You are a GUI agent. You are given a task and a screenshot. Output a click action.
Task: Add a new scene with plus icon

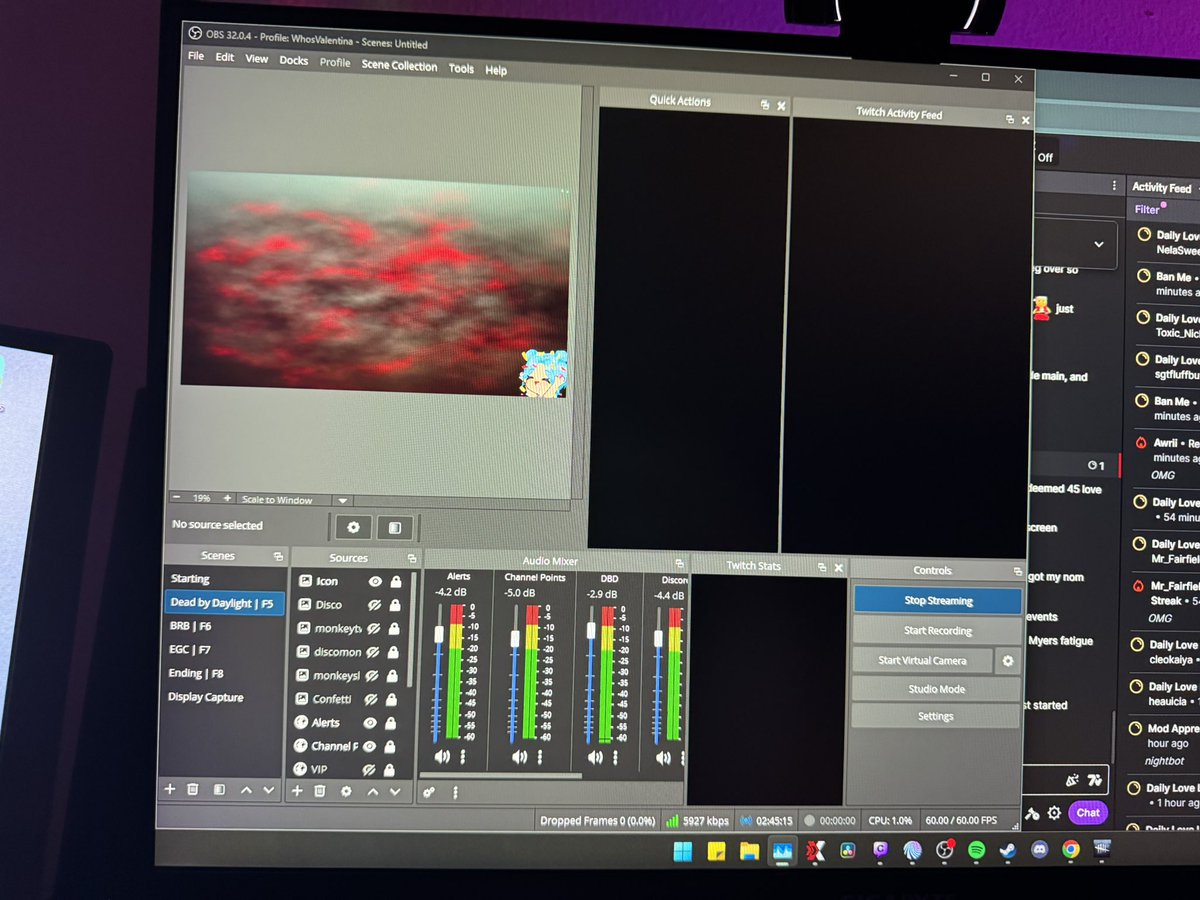click(170, 789)
